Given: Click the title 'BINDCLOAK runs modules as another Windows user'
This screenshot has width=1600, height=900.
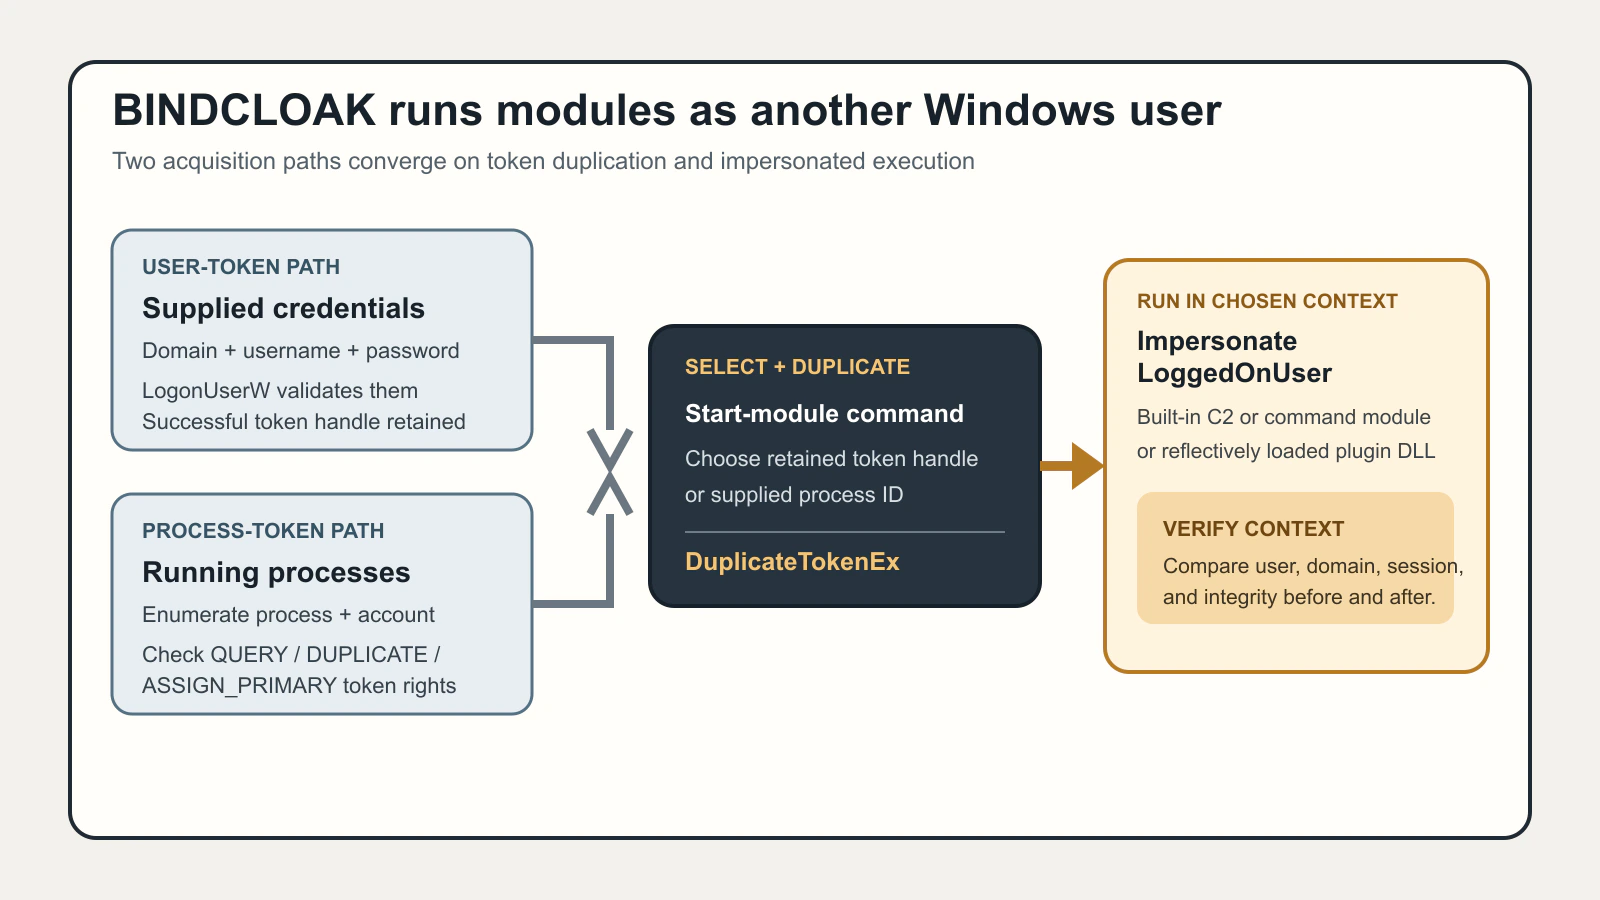Looking at the screenshot, I should pos(666,110).
